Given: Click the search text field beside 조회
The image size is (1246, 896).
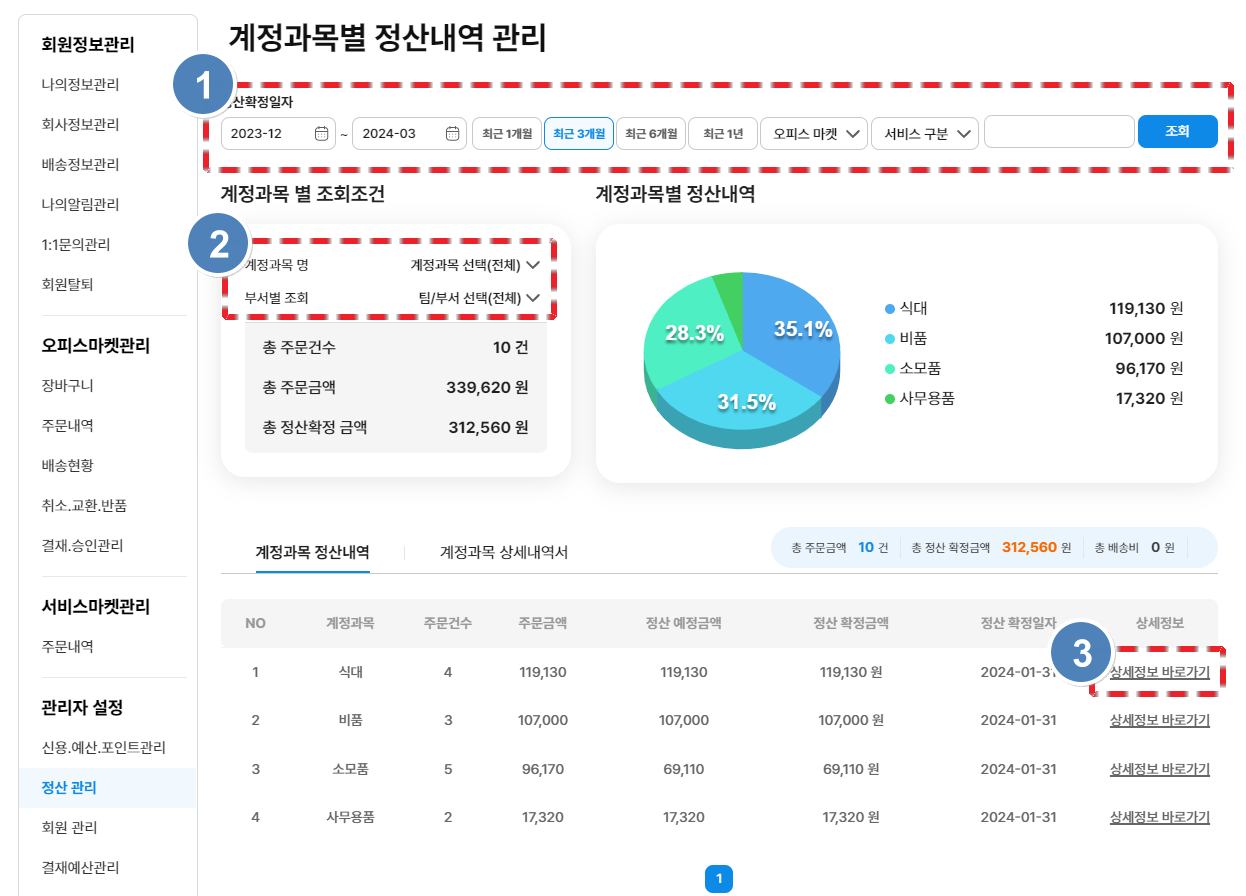Looking at the screenshot, I should pyautogui.click(x=1058, y=132).
